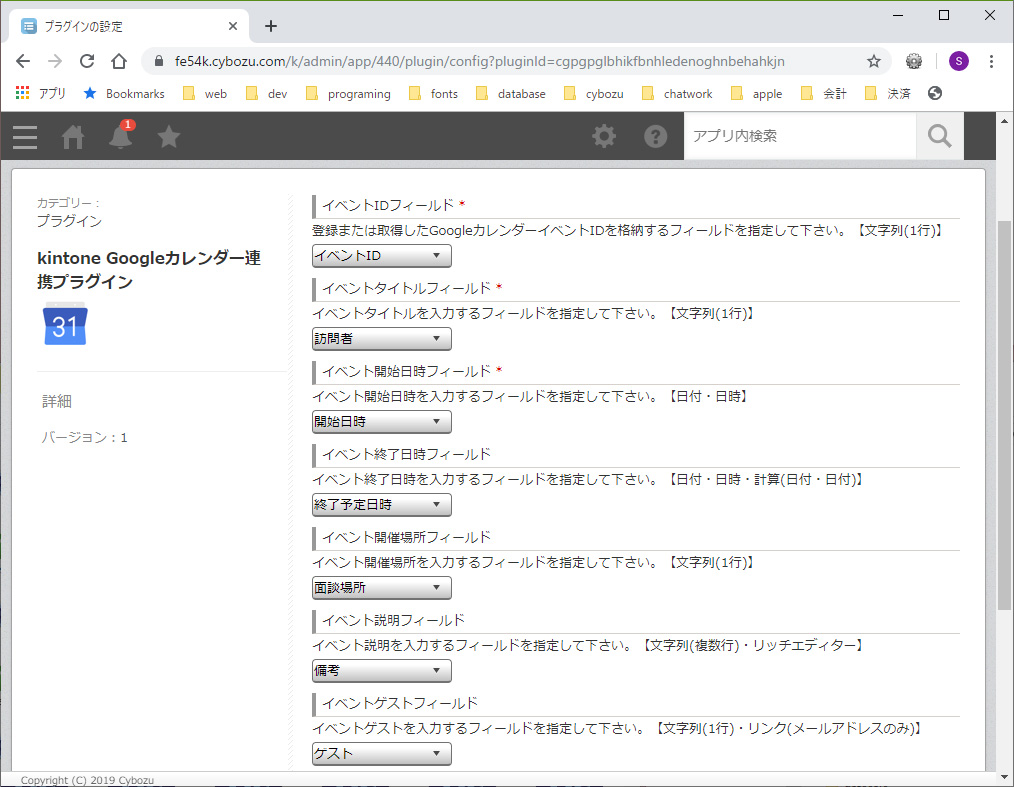Select the プラグインの設定 browser tab
Viewport: 1014px width, 787px height.
tap(129, 26)
